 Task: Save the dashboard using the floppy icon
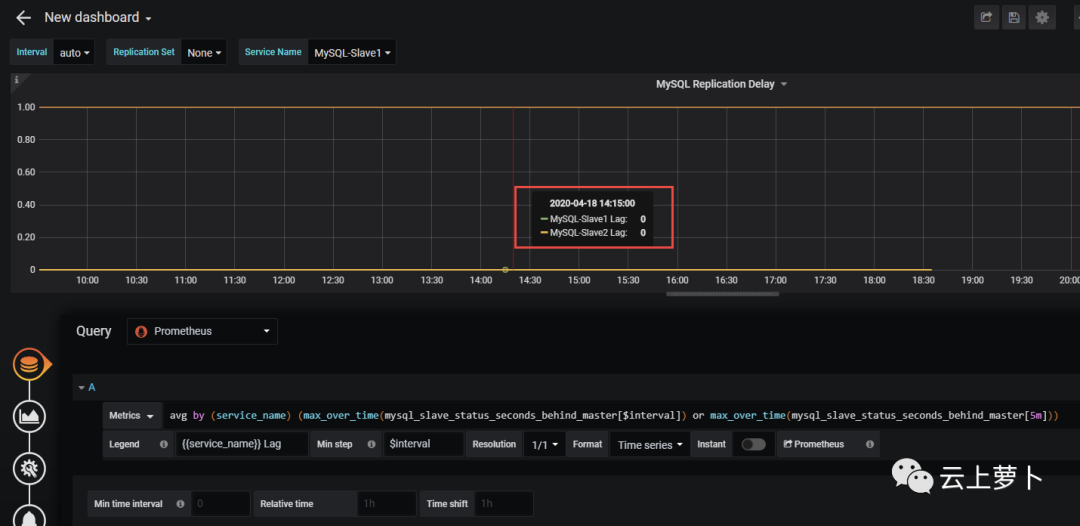coord(1014,18)
